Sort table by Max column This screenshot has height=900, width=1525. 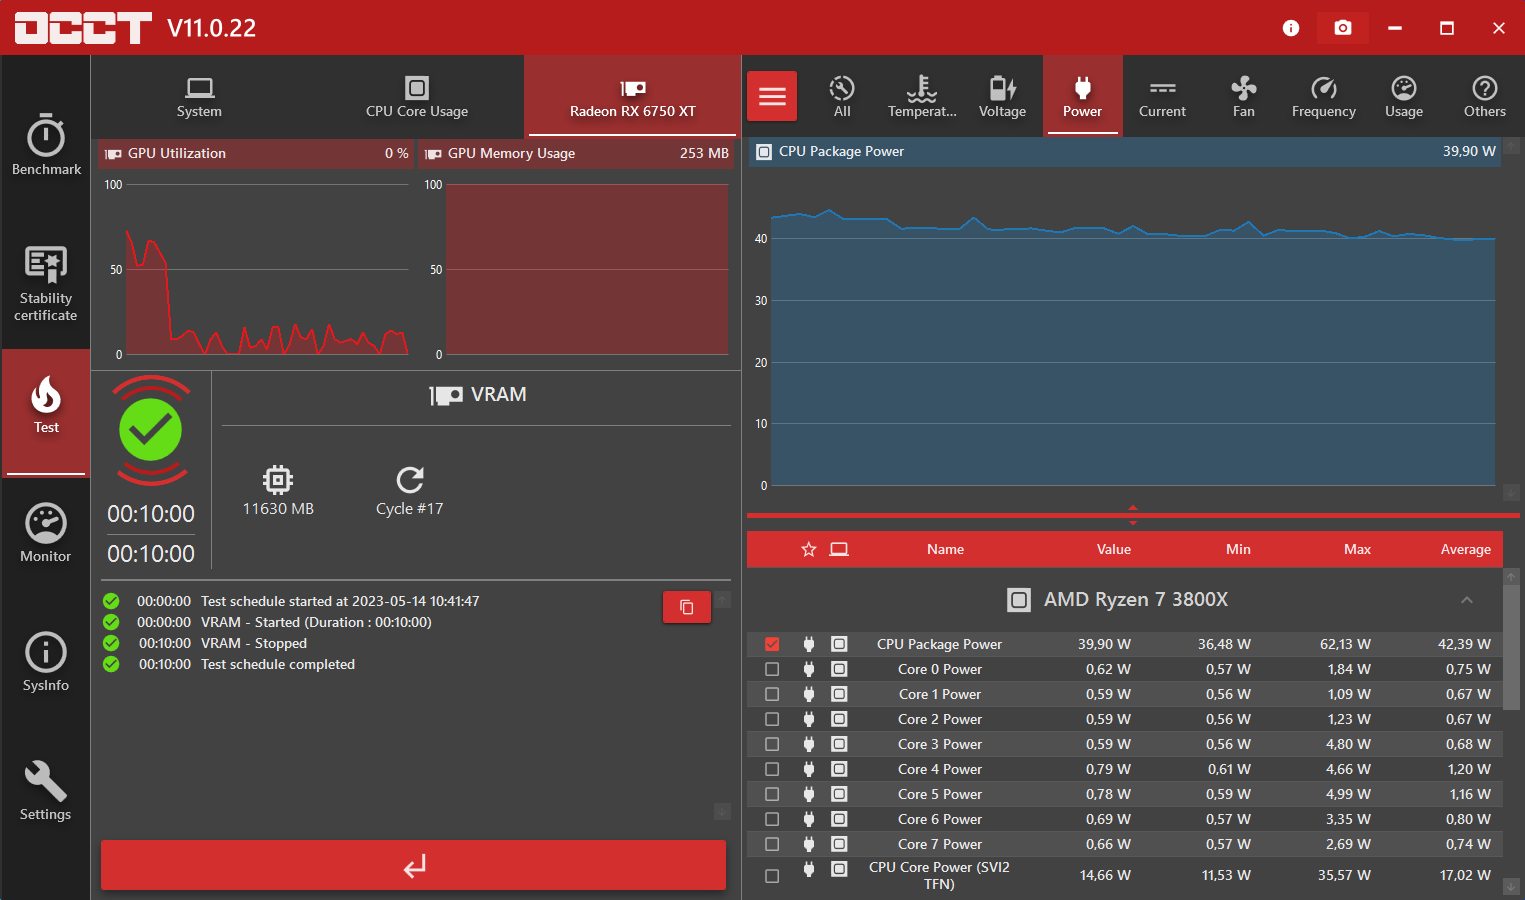click(x=1357, y=549)
